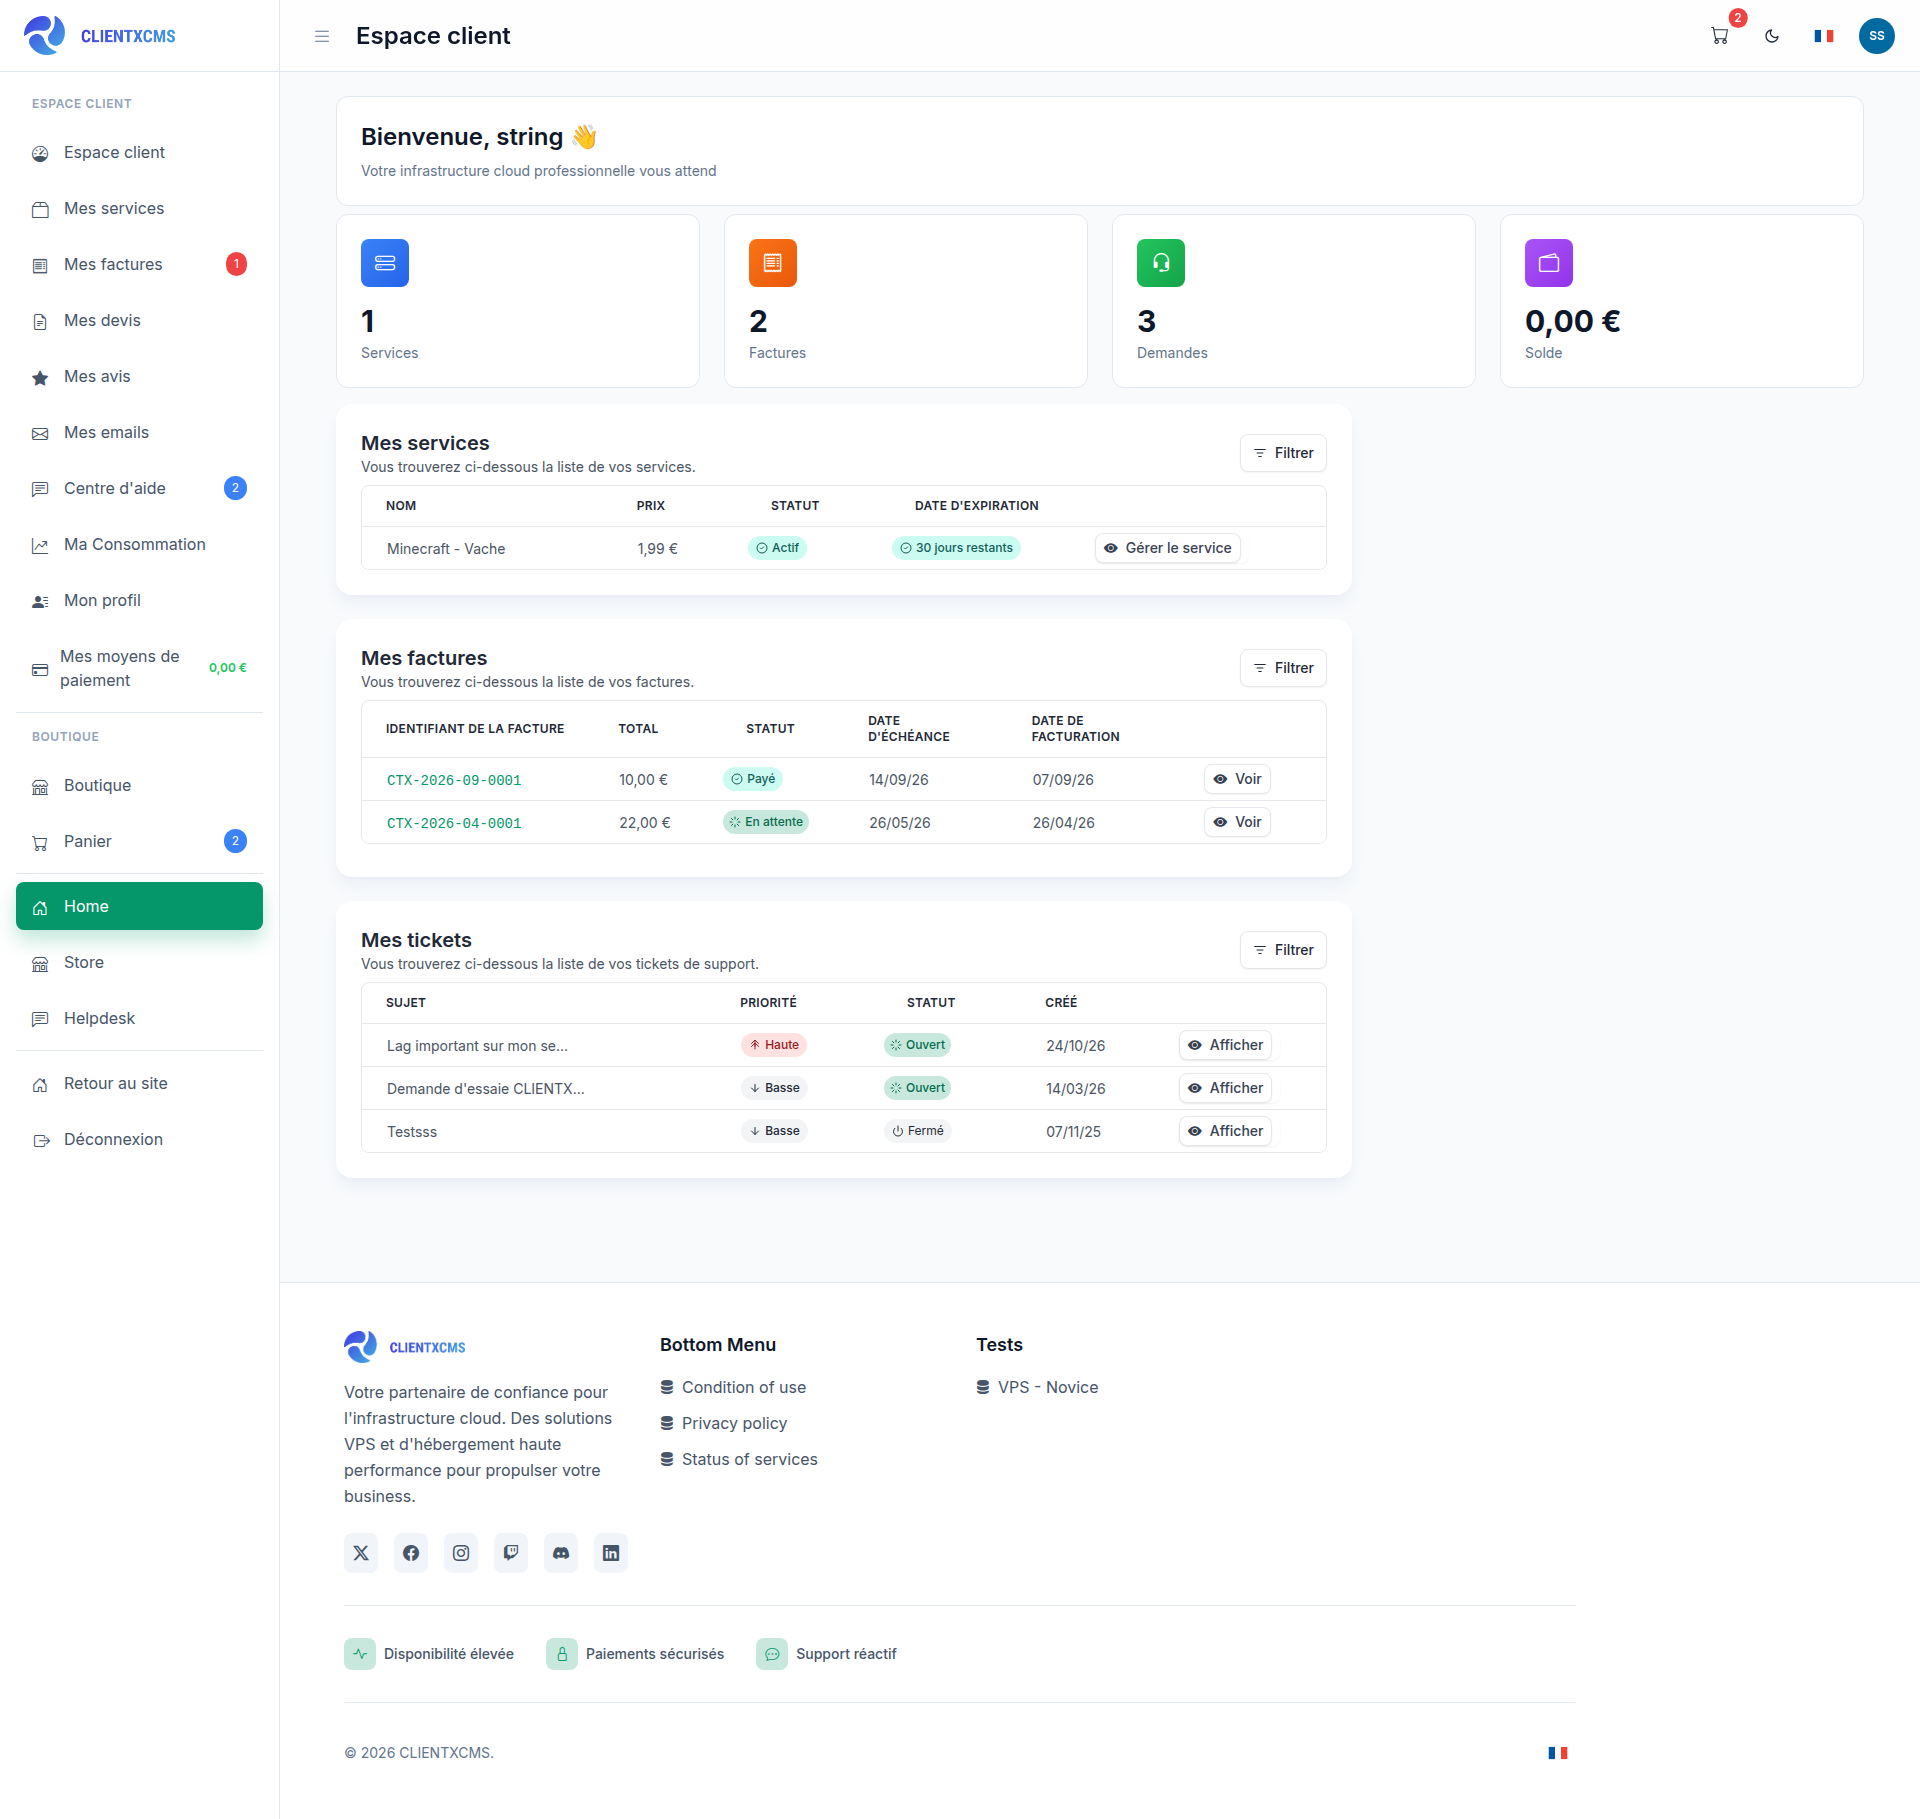The image size is (1920, 1819).
Task: Click the blue Services card icon
Action: (385, 263)
